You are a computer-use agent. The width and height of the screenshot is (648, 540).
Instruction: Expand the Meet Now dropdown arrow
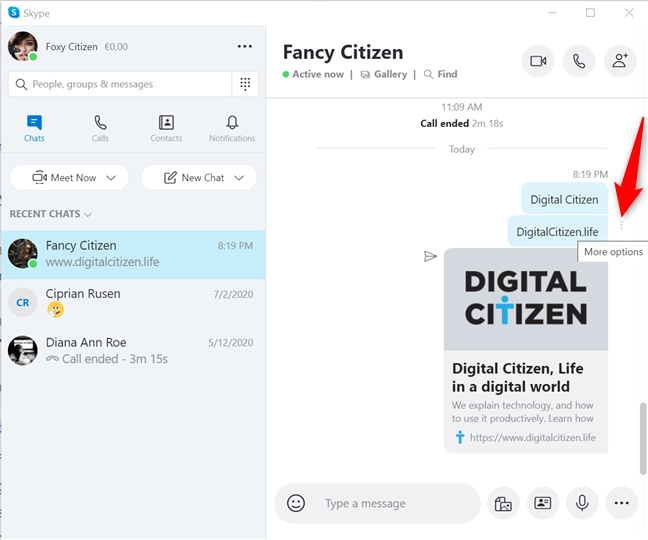click(x=111, y=178)
